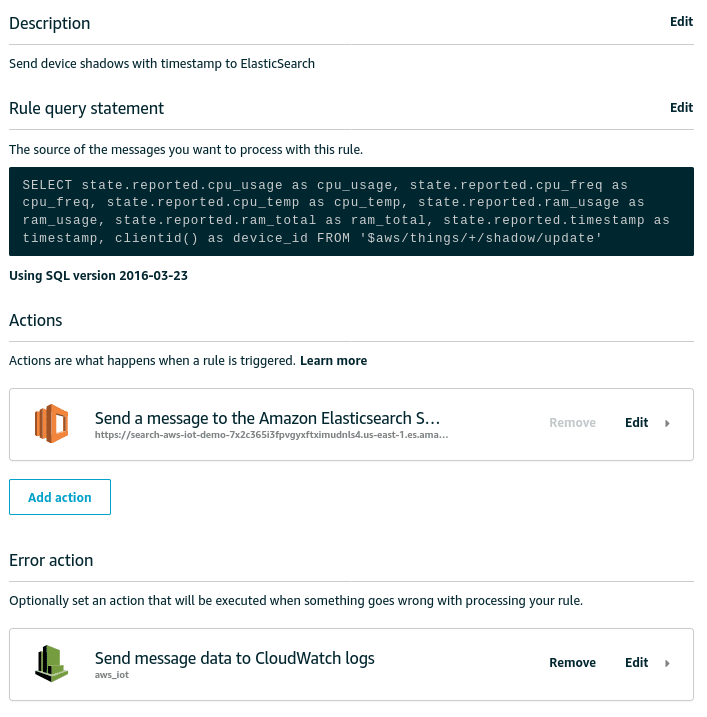Remove the Elasticsearch action
Image resolution: width=707 pixels, height=717 pixels.
pos(573,423)
